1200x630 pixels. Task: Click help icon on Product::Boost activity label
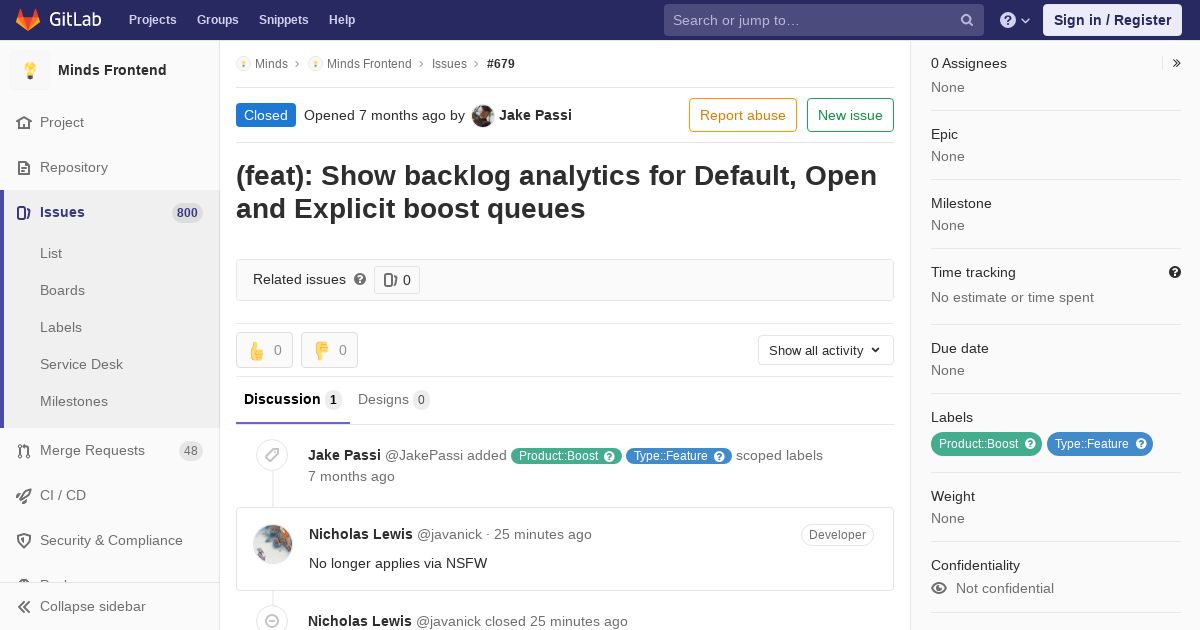tap(610, 456)
